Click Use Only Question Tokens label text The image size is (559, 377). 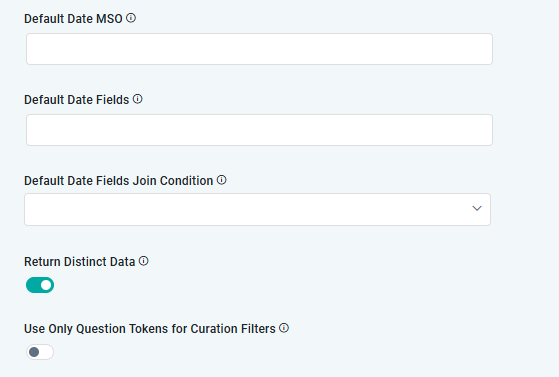(150, 329)
